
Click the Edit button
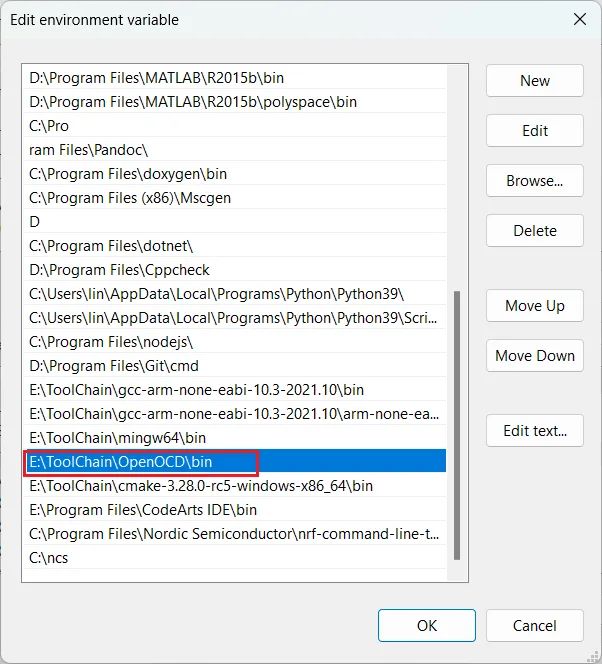point(535,131)
